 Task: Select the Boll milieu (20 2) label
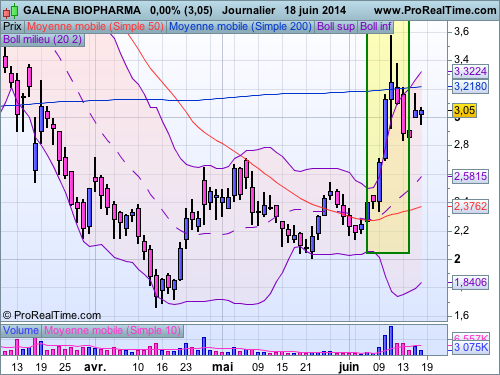pyautogui.click(x=43, y=40)
